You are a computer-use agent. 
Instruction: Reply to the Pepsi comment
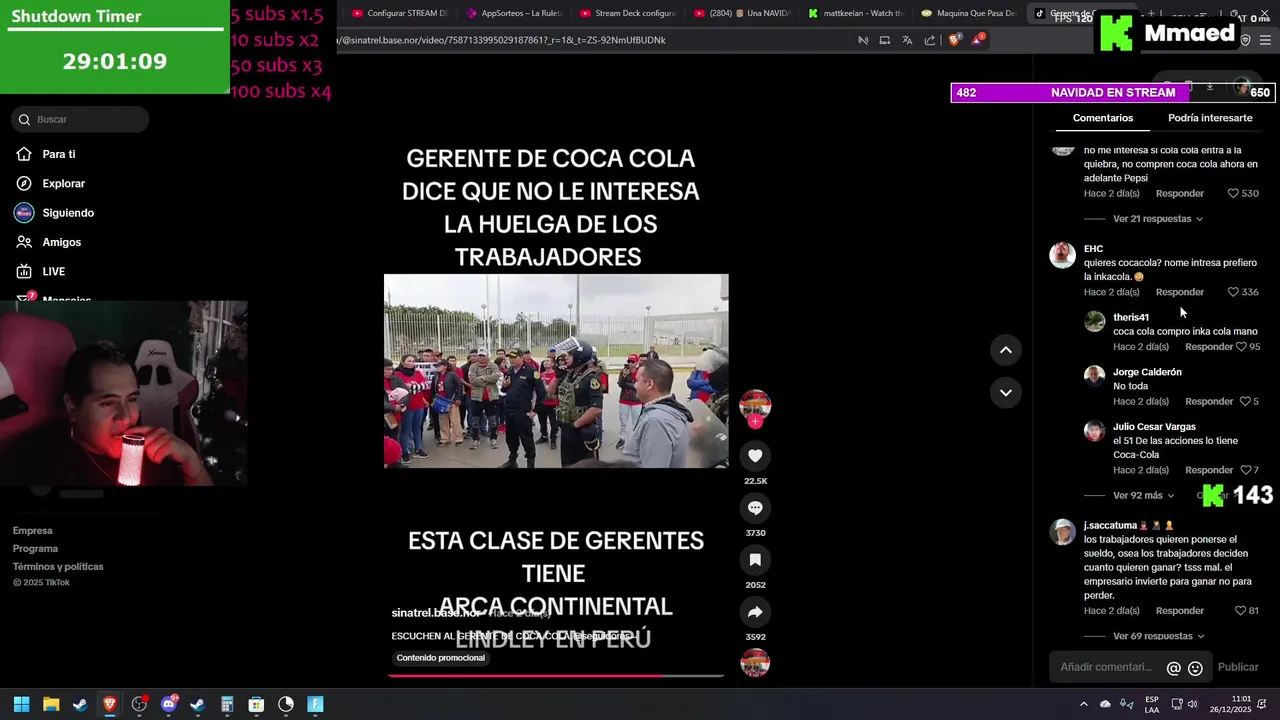[1180, 193]
